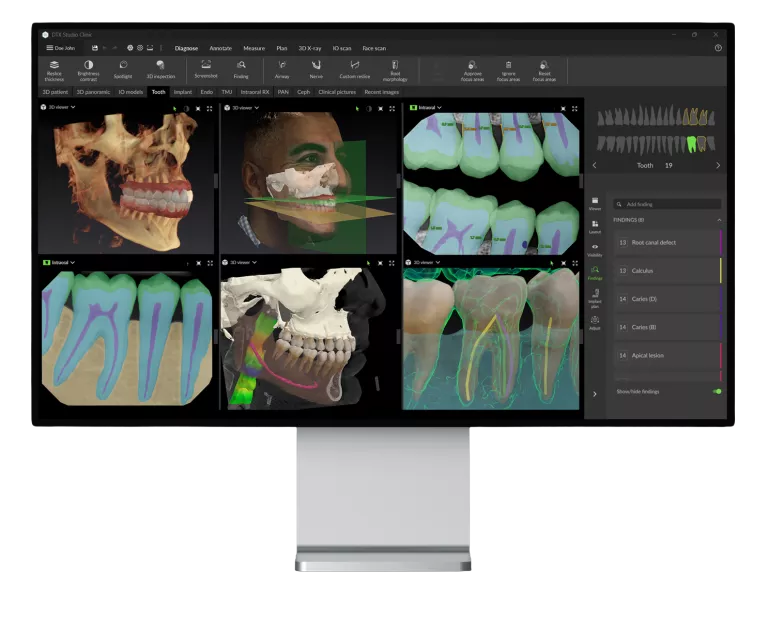This screenshot has height=632, width=768.
Task: Toggle the Show/hide findings switch
Action: coord(717,391)
